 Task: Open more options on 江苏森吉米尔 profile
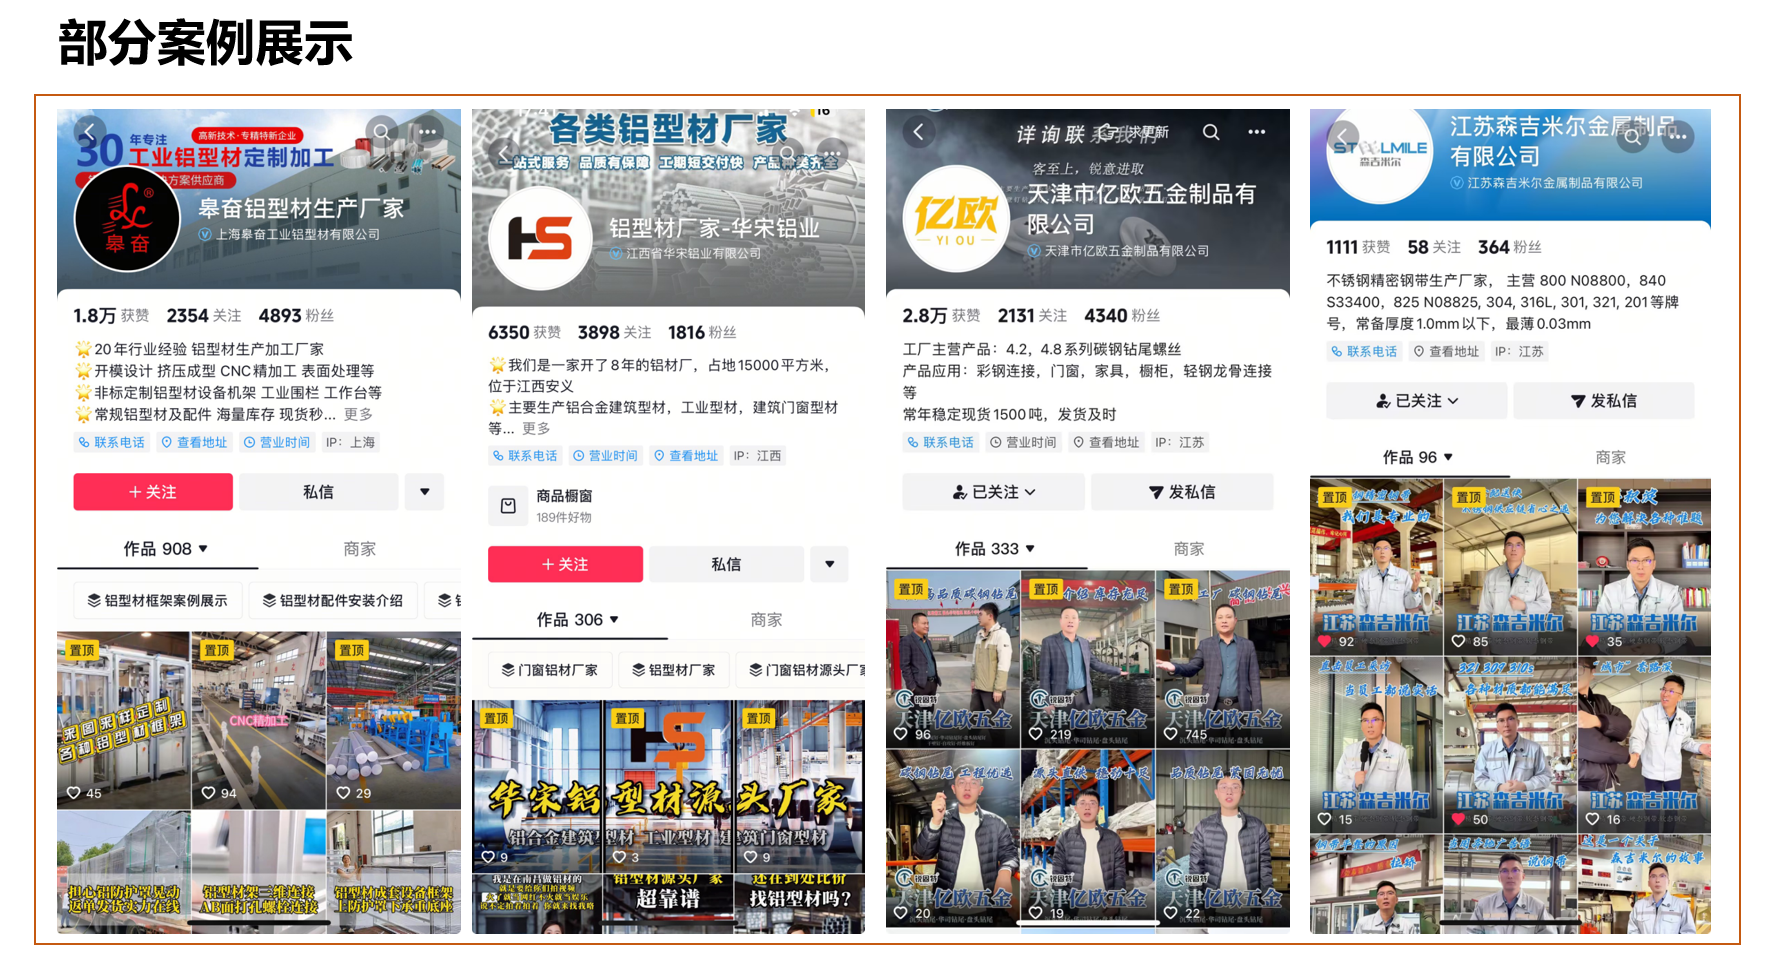pos(1679,135)
